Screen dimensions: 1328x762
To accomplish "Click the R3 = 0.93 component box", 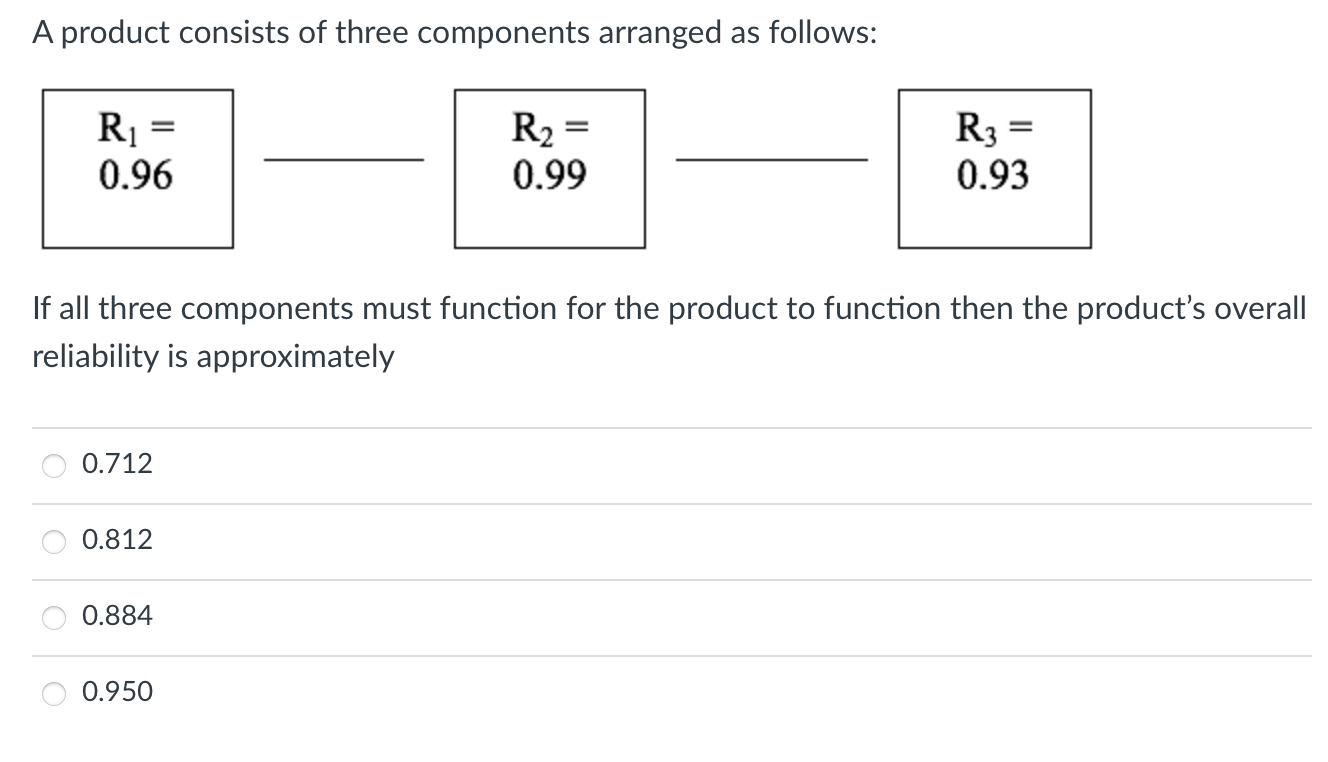I will tap(996, 167).
